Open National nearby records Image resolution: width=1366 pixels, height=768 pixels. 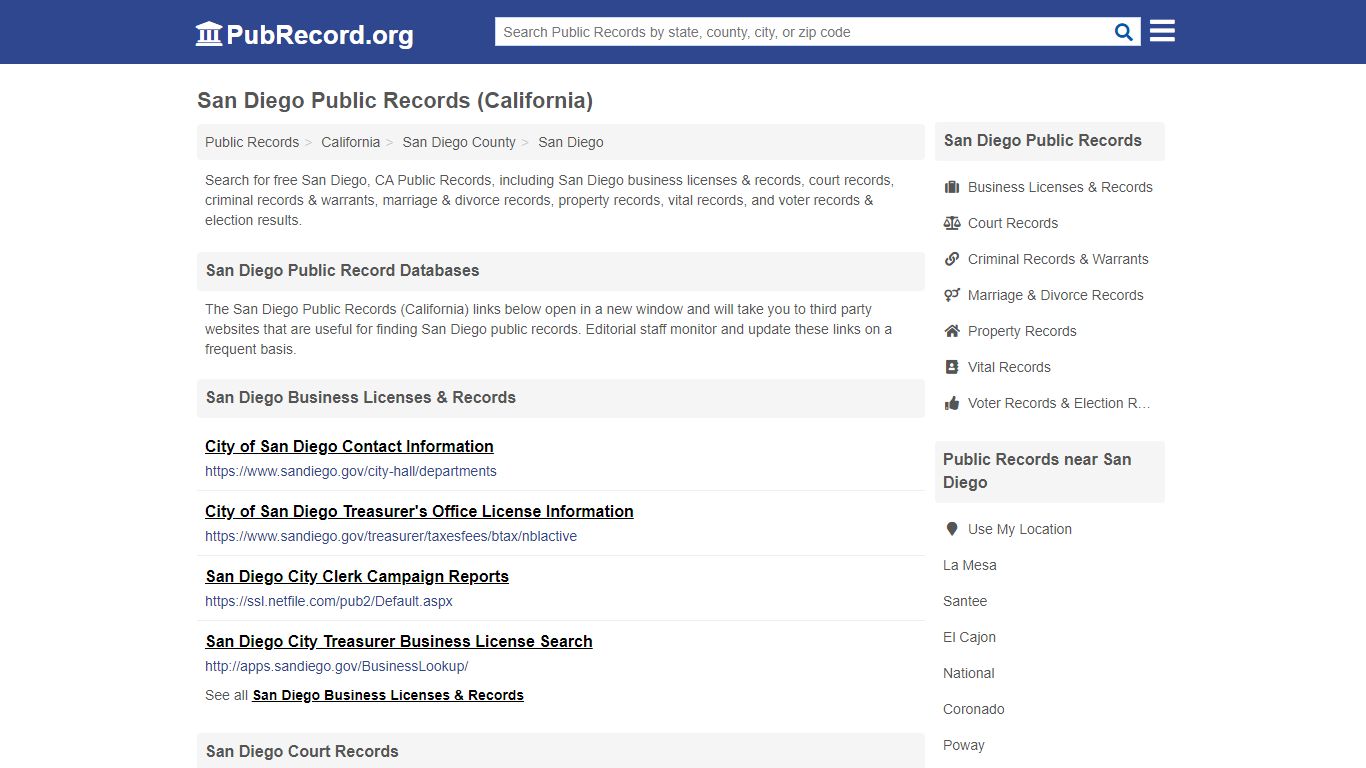(969, 673)
